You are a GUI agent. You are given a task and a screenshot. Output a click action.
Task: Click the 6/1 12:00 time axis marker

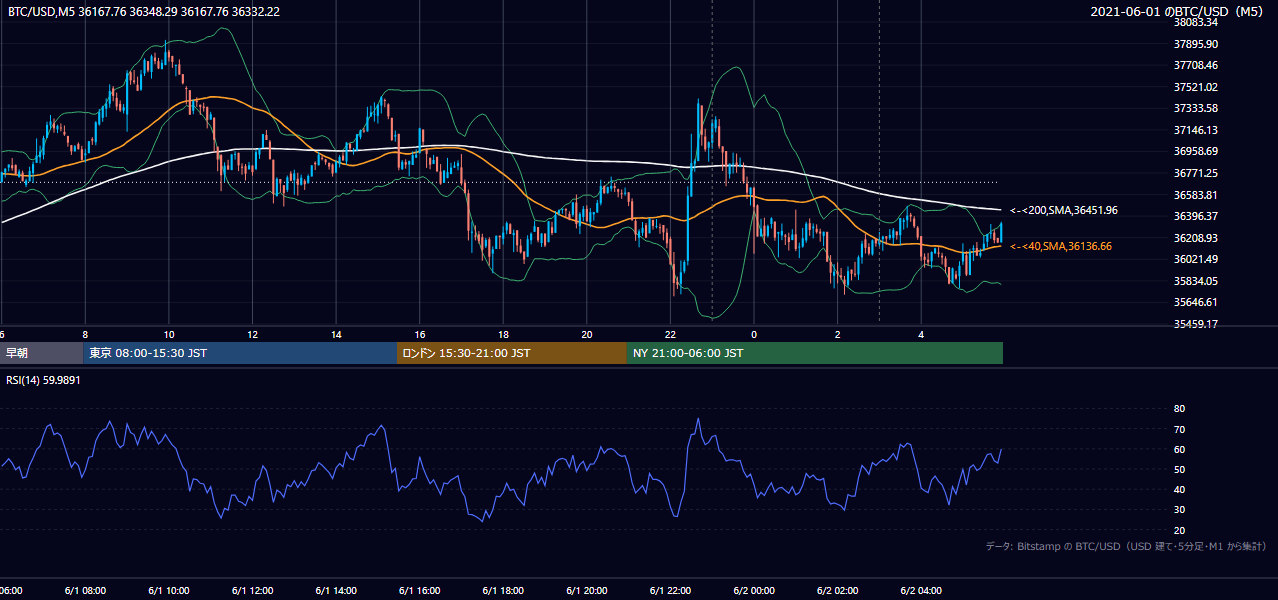point(252,590)
